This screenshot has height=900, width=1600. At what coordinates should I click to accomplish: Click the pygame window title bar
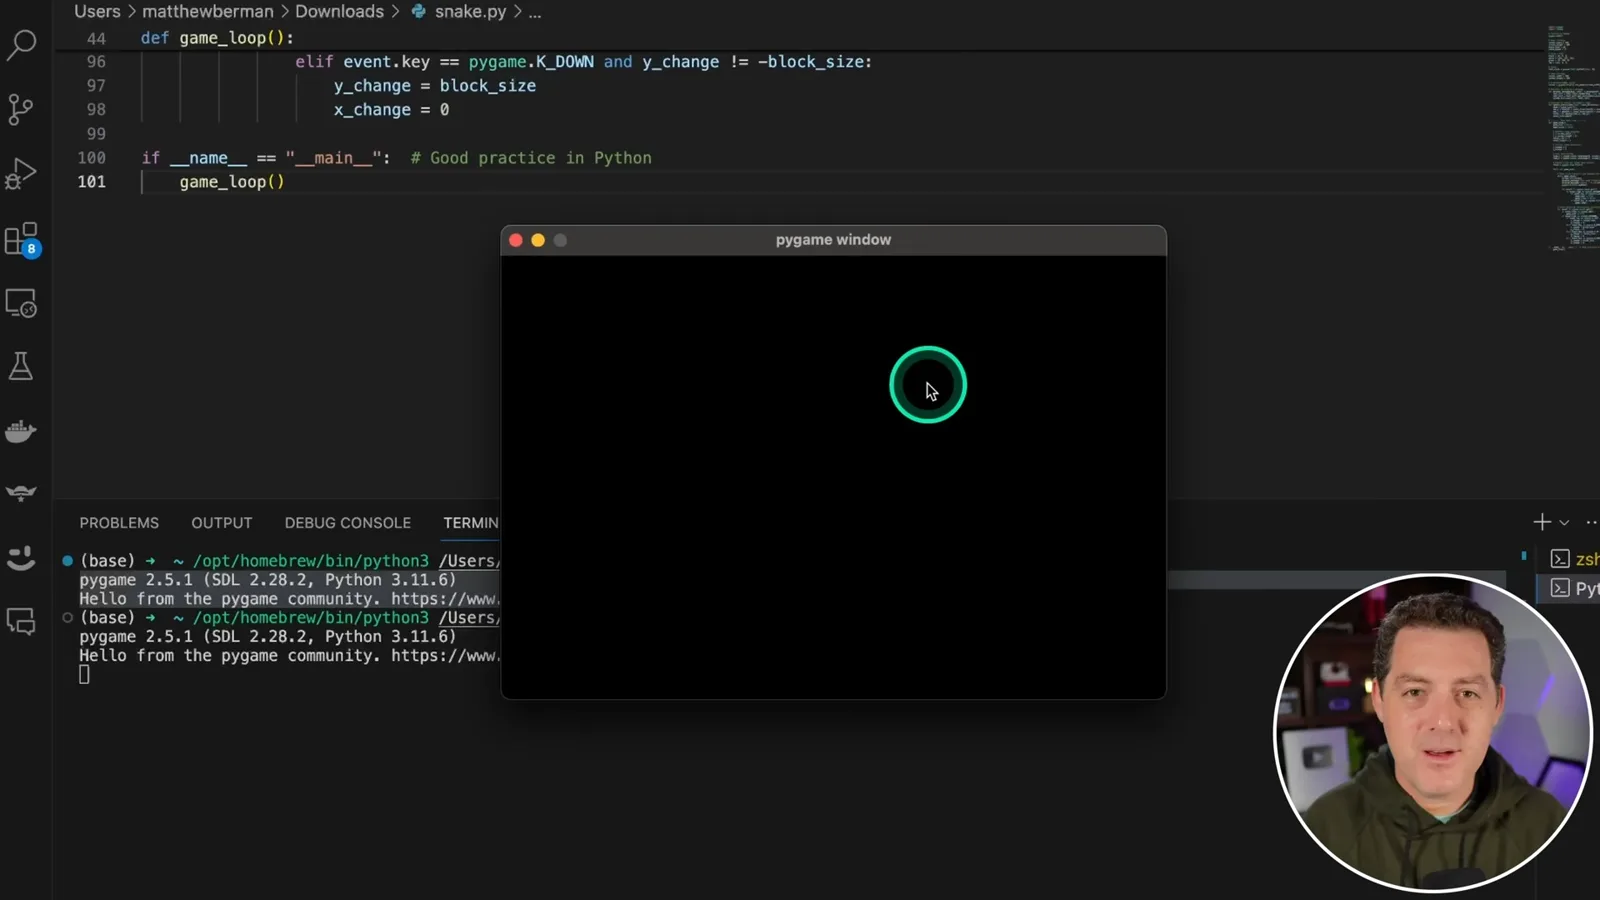click(x=833, y=240)
